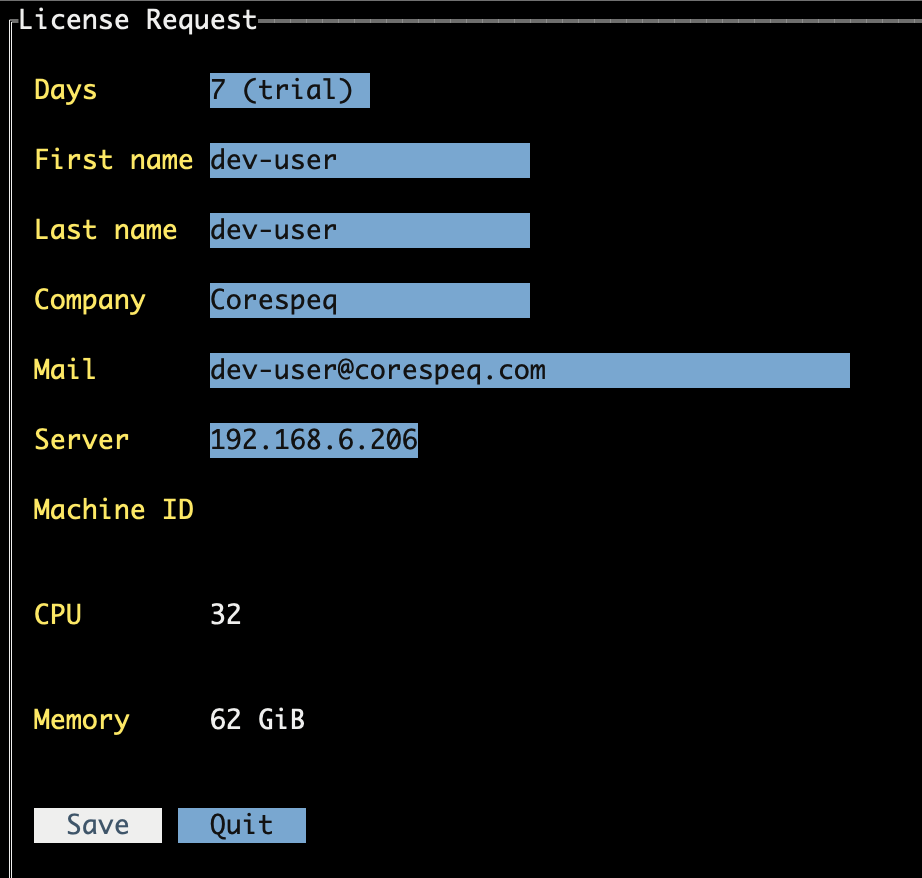The width and height of the screenshot is (922, 878).
Task: Click the Company label
Action: pos(90,300)
